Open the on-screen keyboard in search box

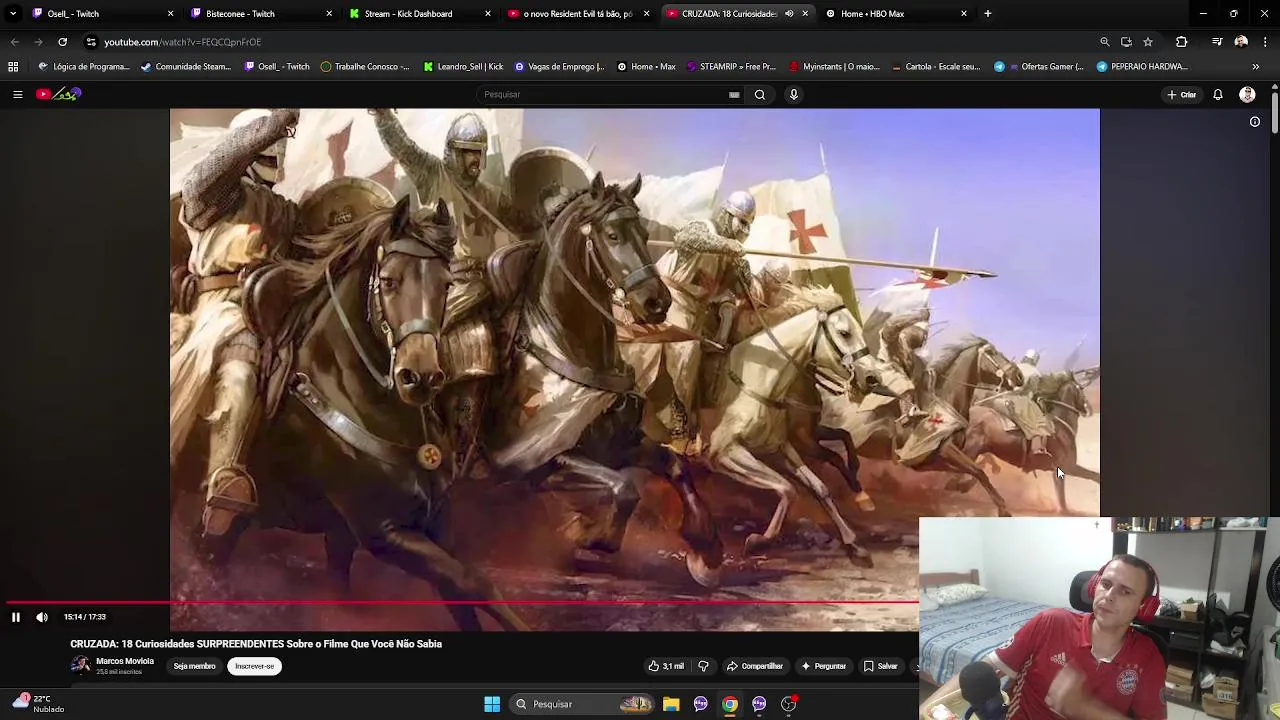[x=734, y=94]
